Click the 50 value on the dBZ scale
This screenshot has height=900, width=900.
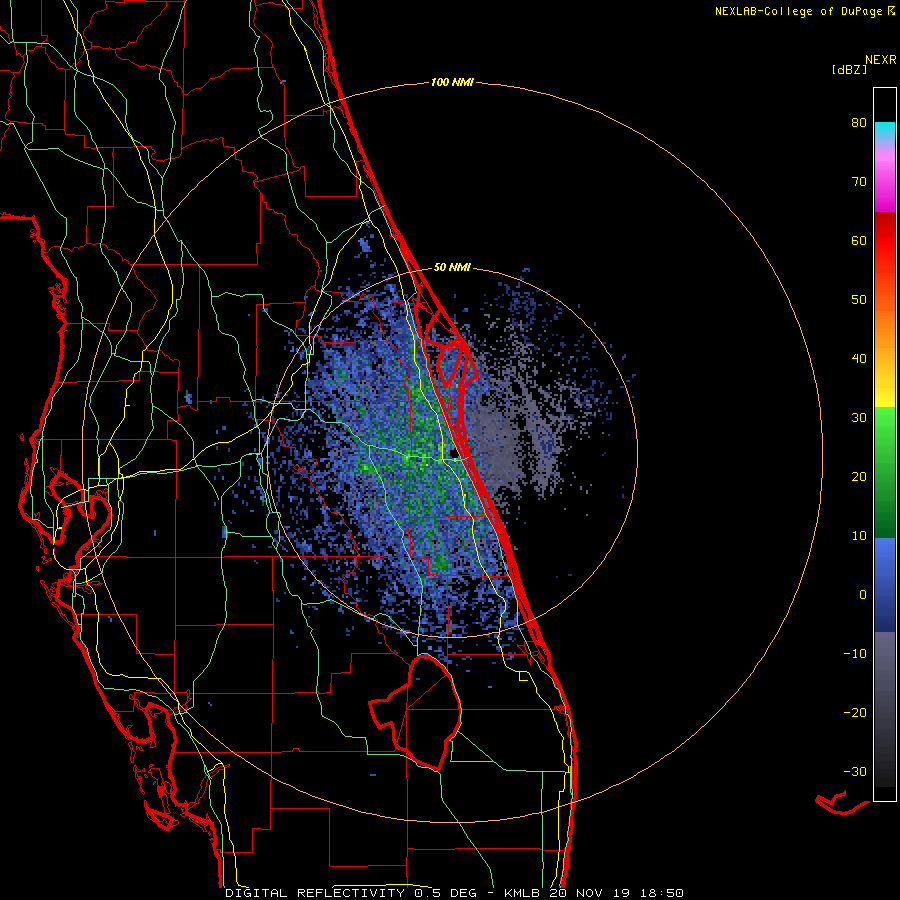point(859,300)
